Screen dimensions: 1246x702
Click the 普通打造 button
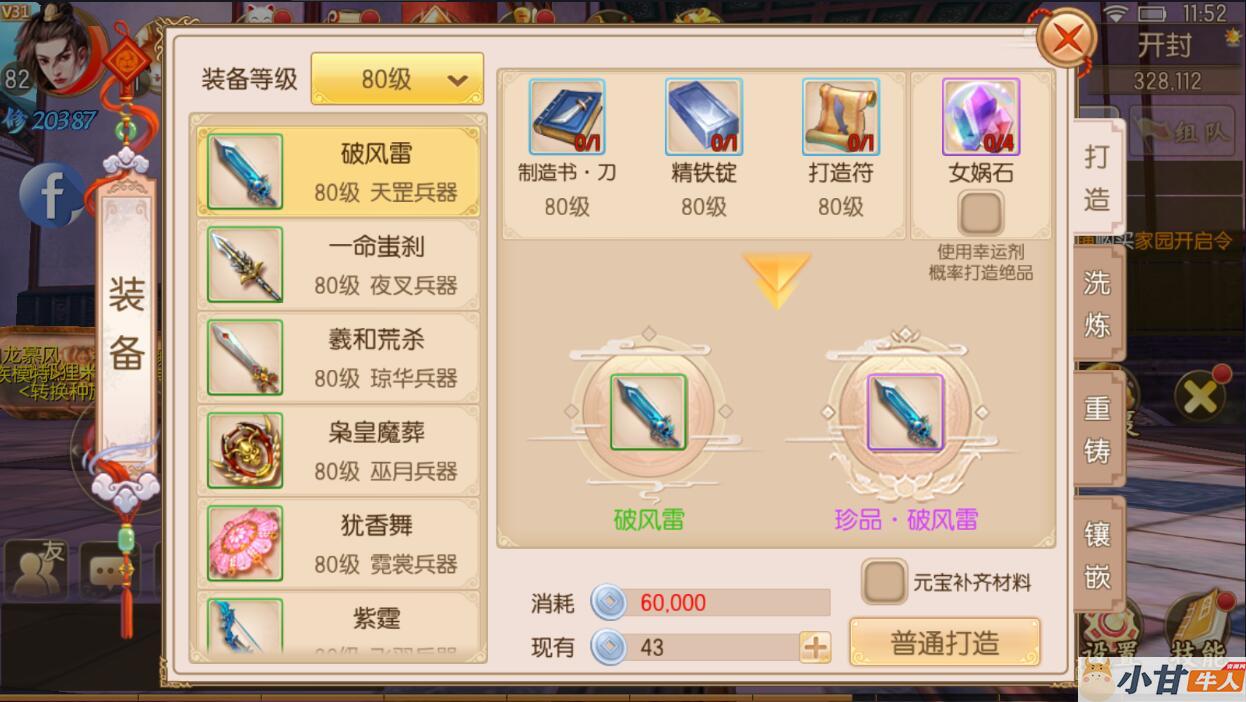coord(945,642)
